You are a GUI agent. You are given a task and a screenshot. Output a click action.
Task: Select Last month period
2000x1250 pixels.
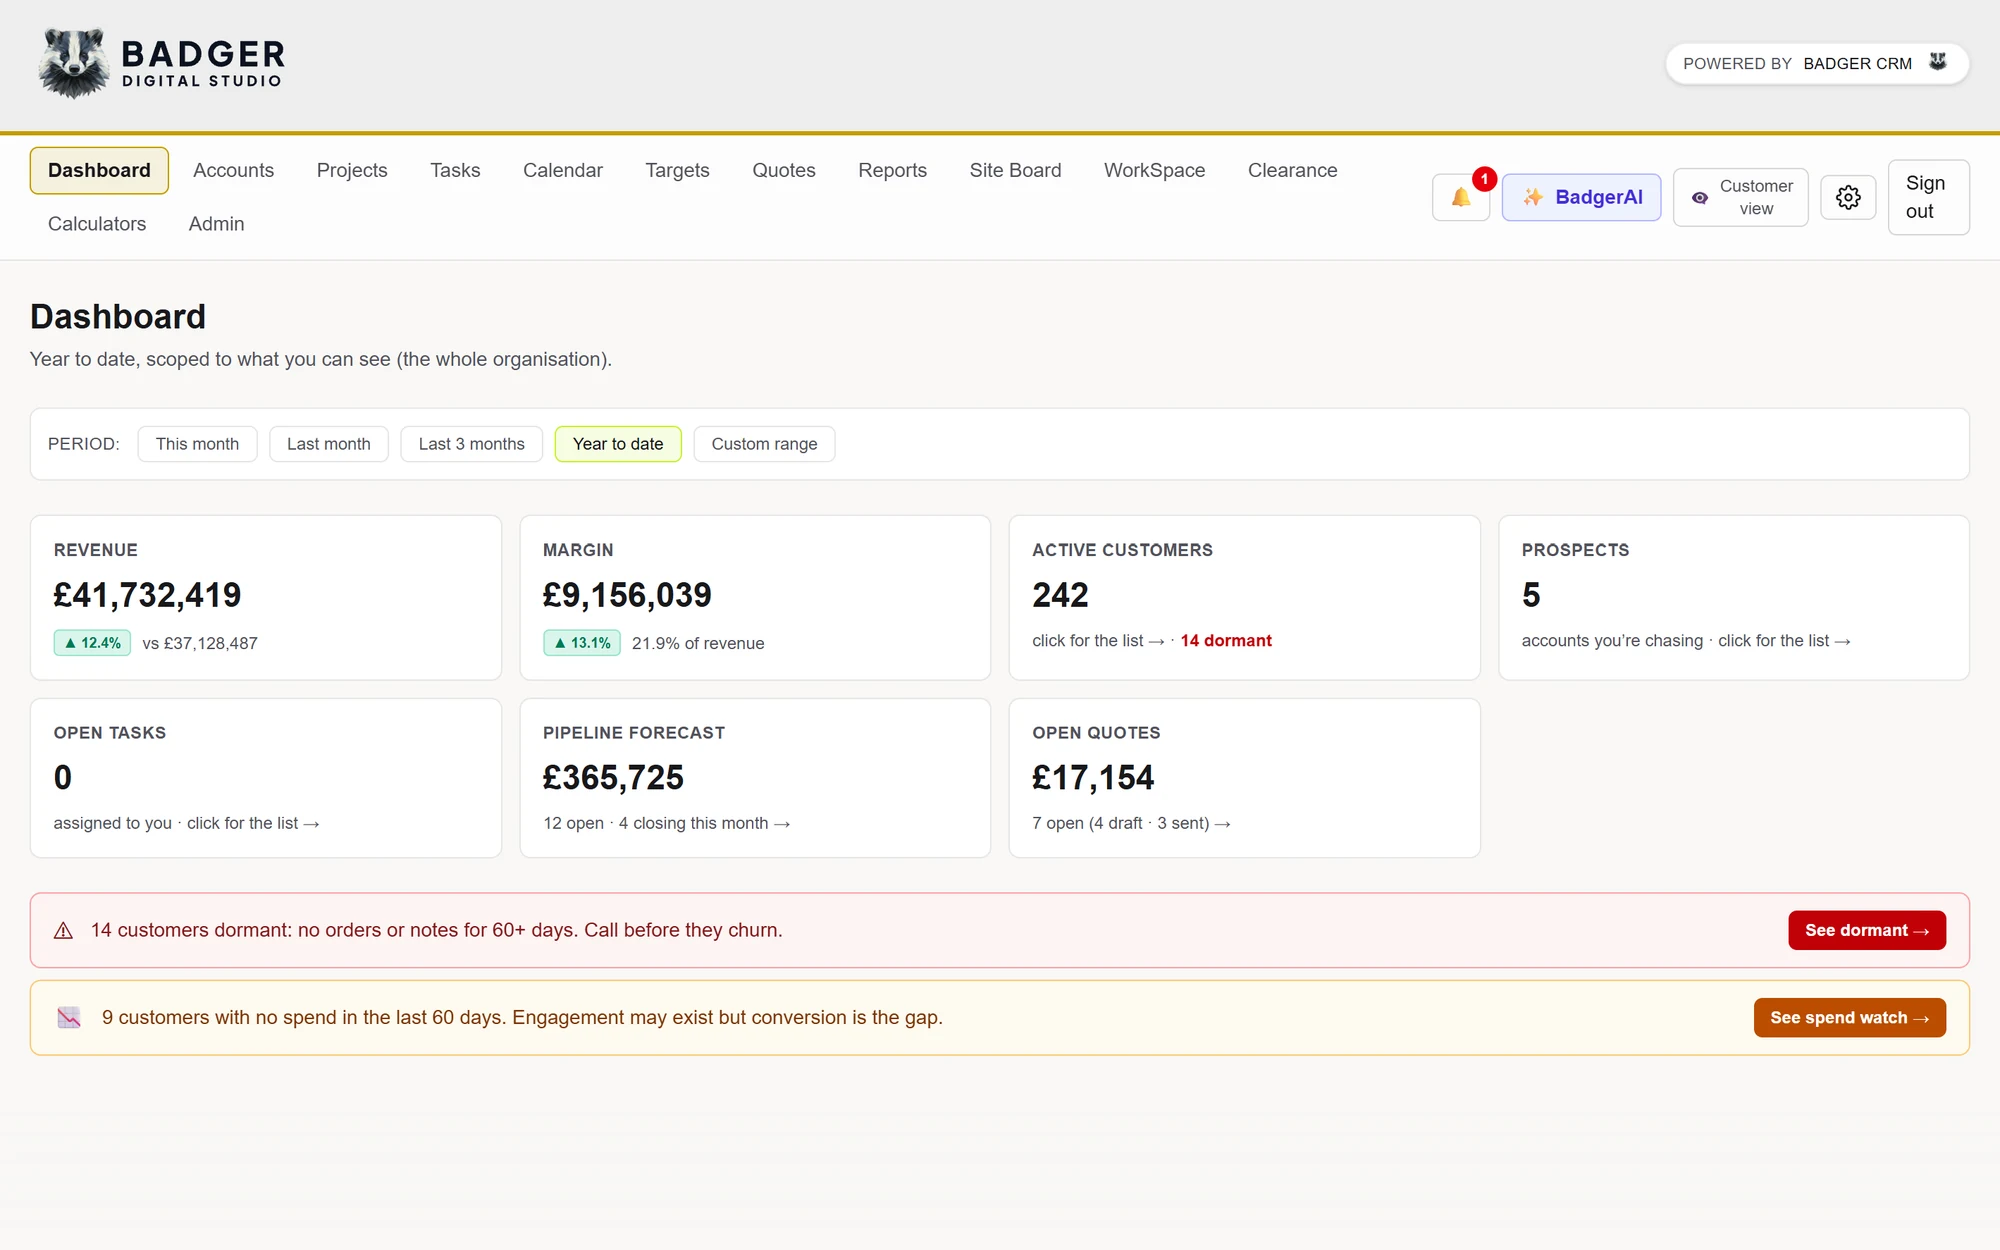329,444
